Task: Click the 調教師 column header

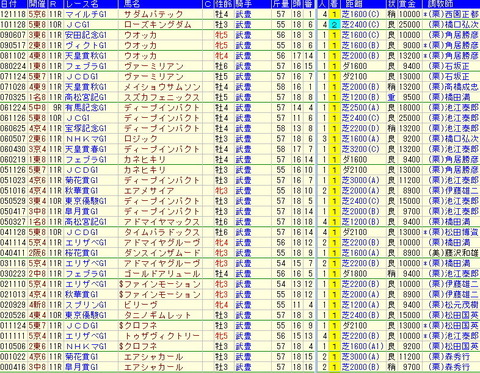Action: coord(437,4)
